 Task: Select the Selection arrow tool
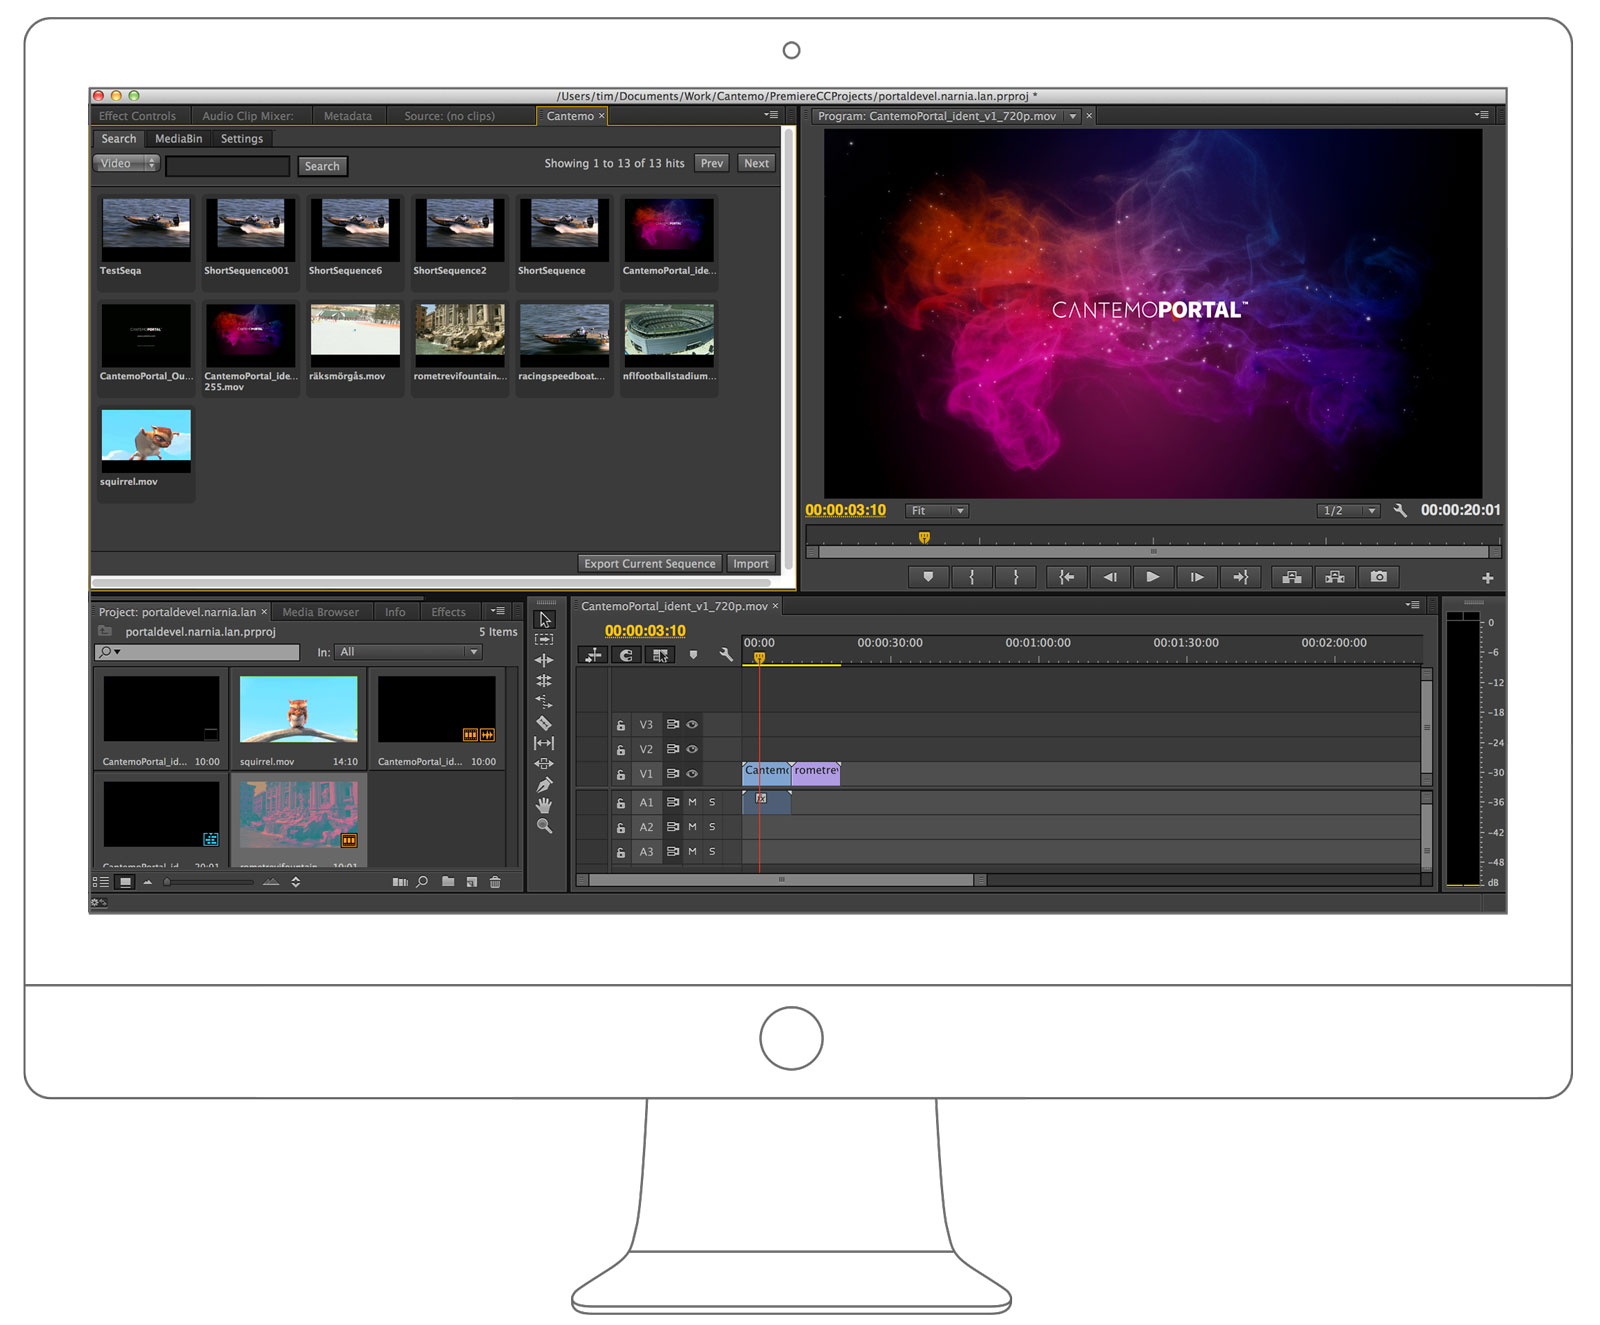click(545, 620)
